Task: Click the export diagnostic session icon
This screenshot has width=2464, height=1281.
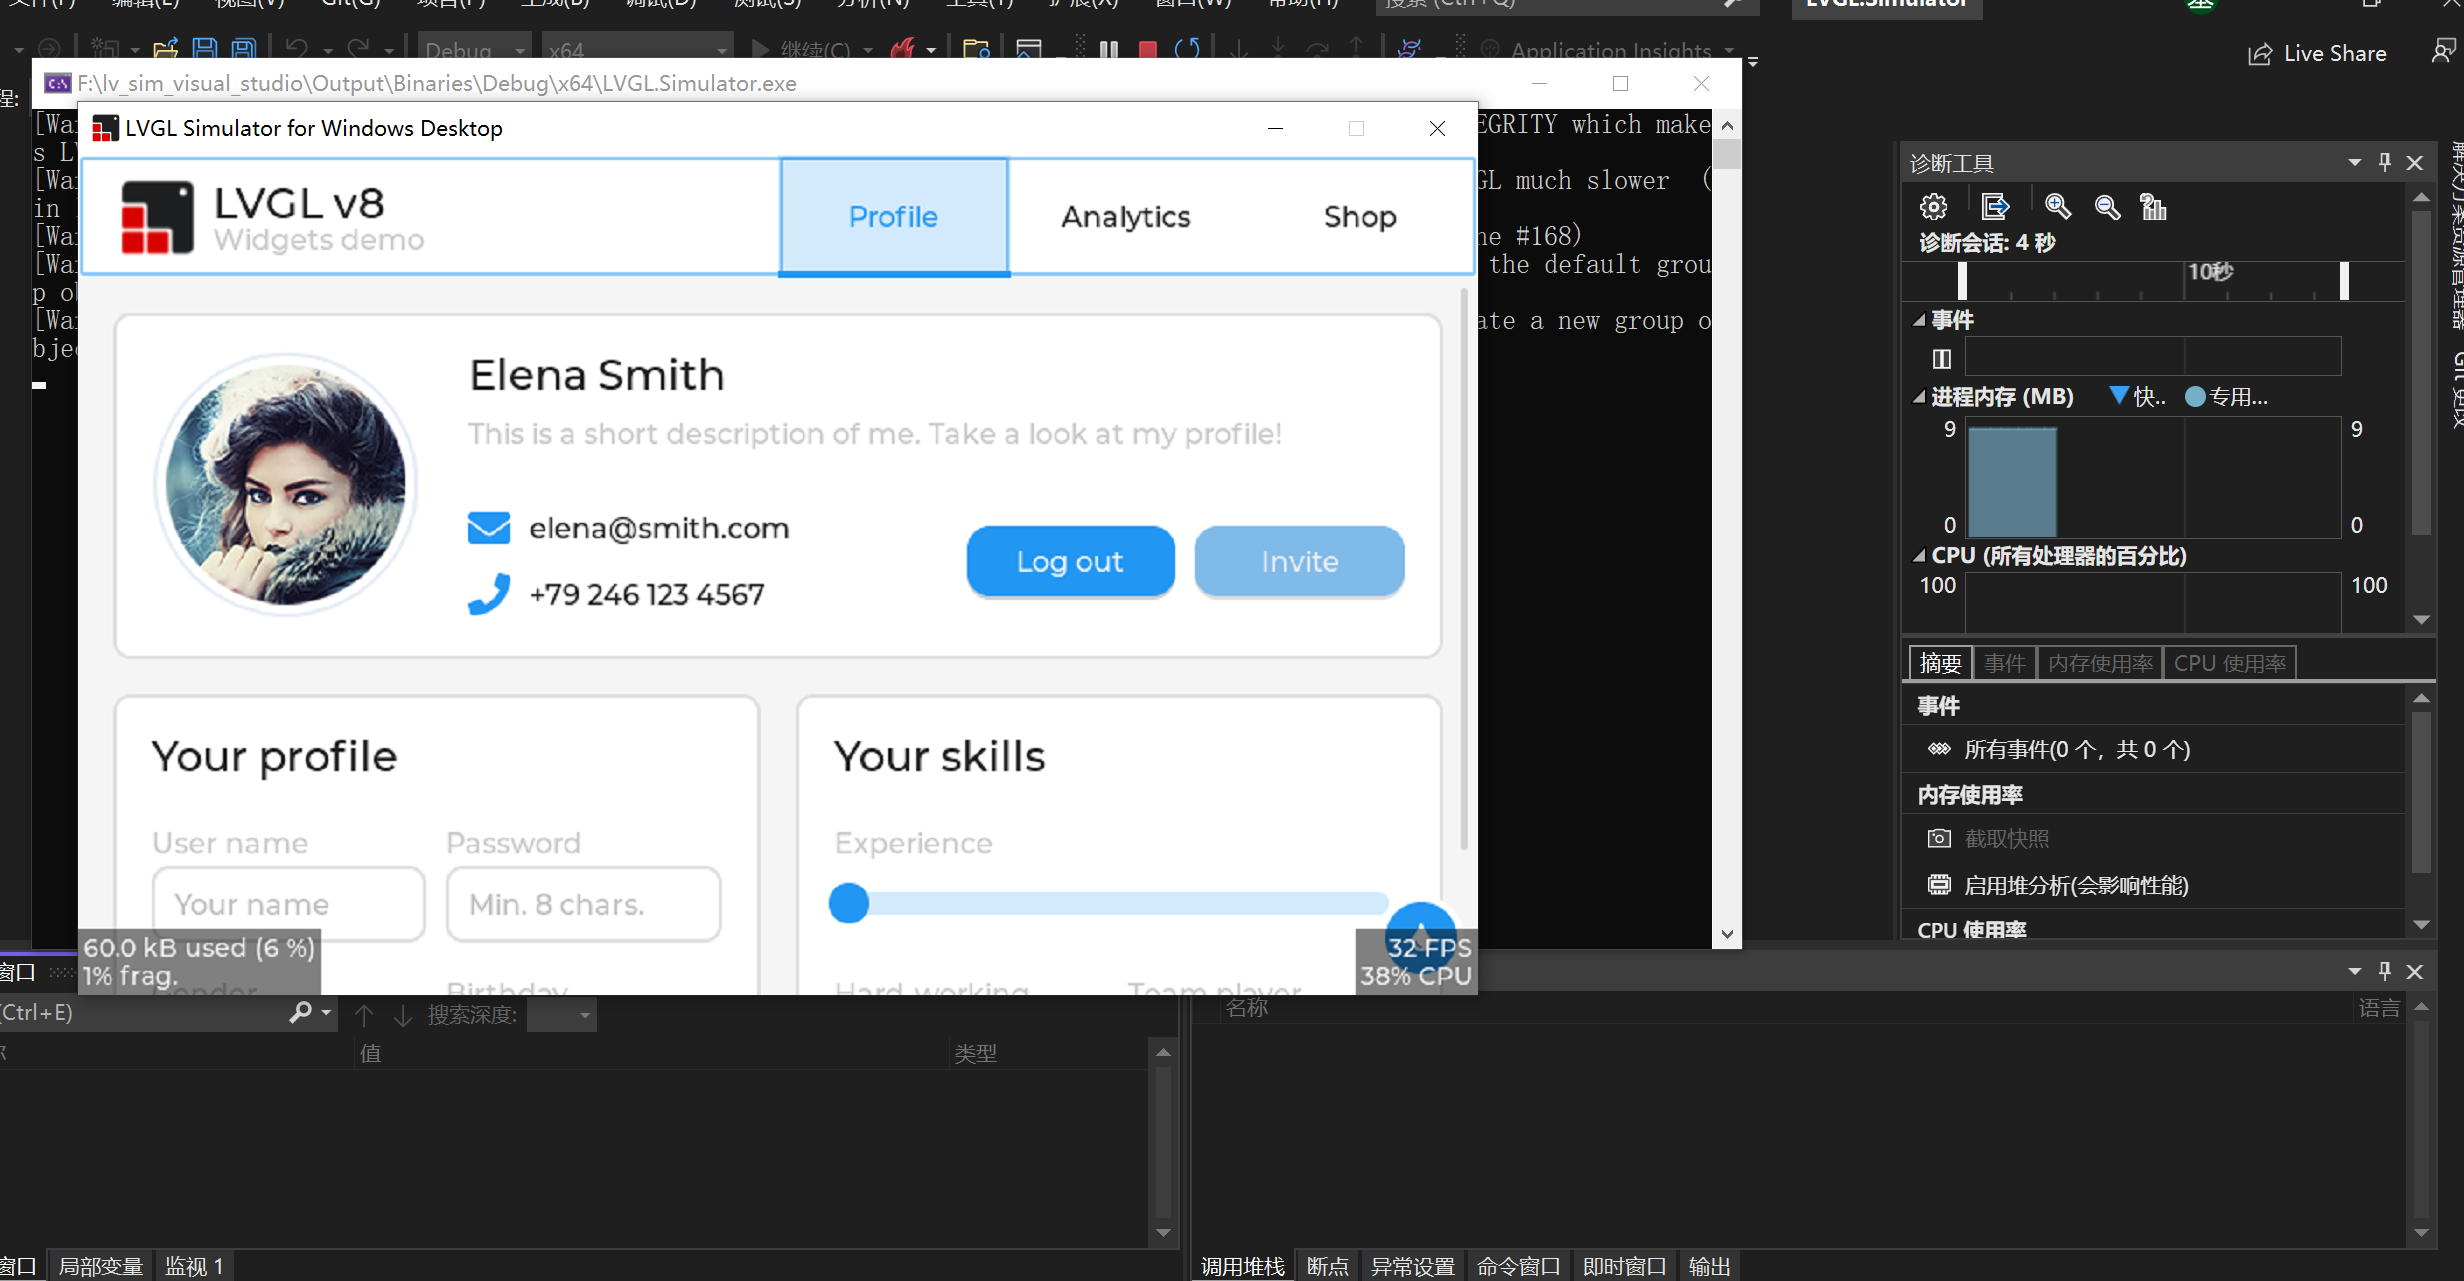Action: pyautogui.click(x=1994, y=207)
